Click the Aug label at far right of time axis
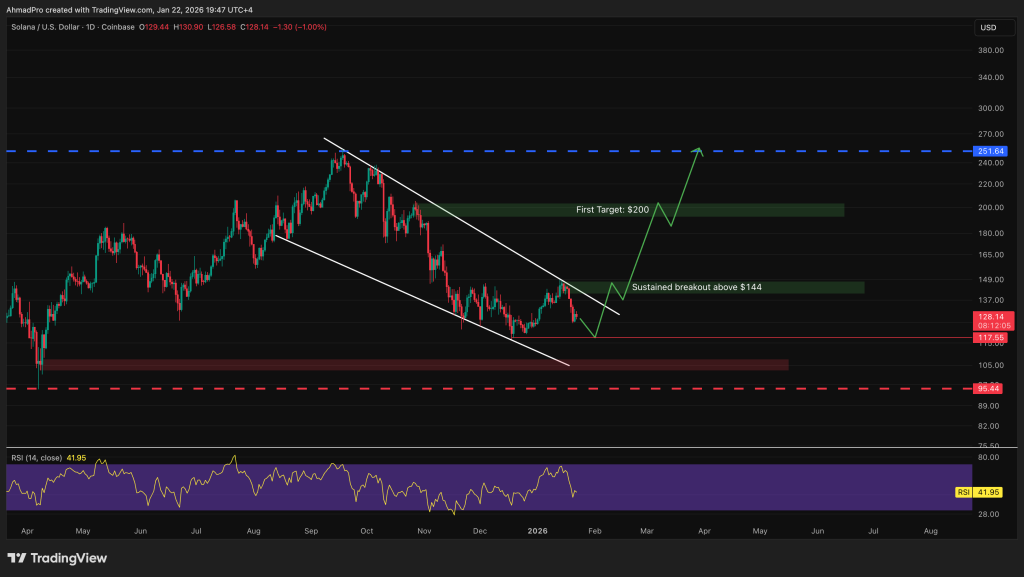This screenshot has height=577, width=1024. [x=931, y=529]
